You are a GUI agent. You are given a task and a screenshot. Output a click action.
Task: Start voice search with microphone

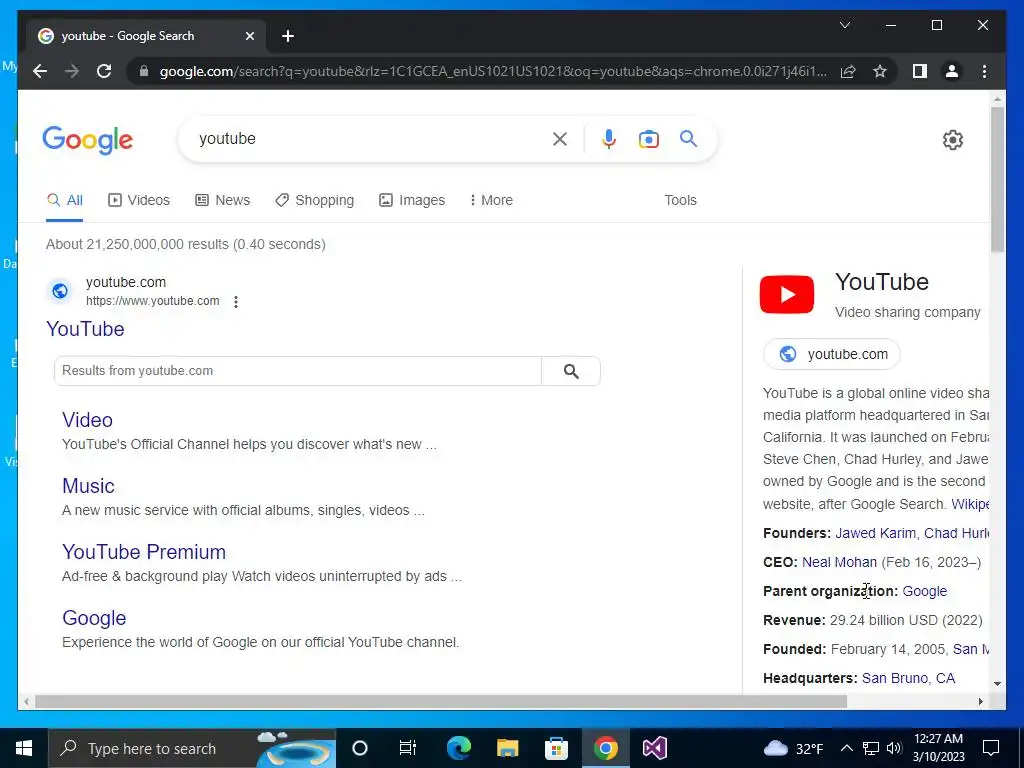(609, 139)
